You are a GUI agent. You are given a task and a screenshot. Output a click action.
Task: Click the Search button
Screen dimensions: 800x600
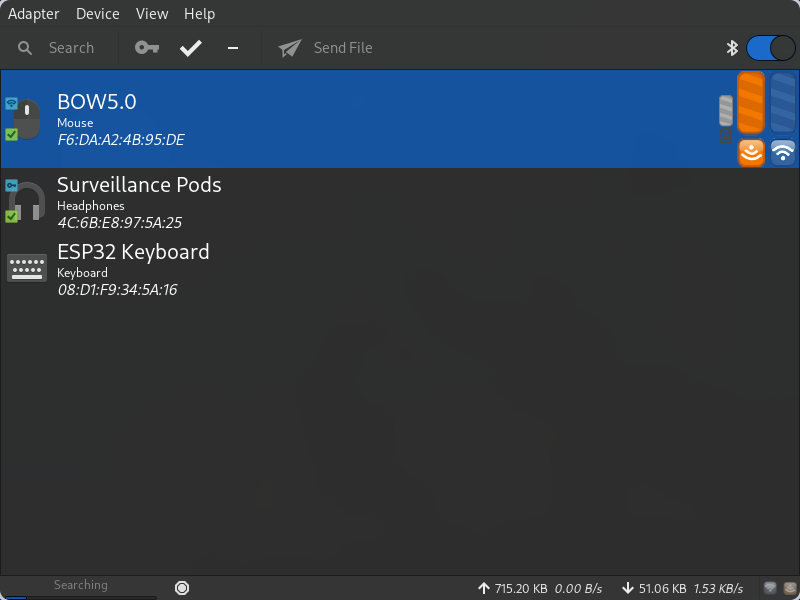click(57, 48)
